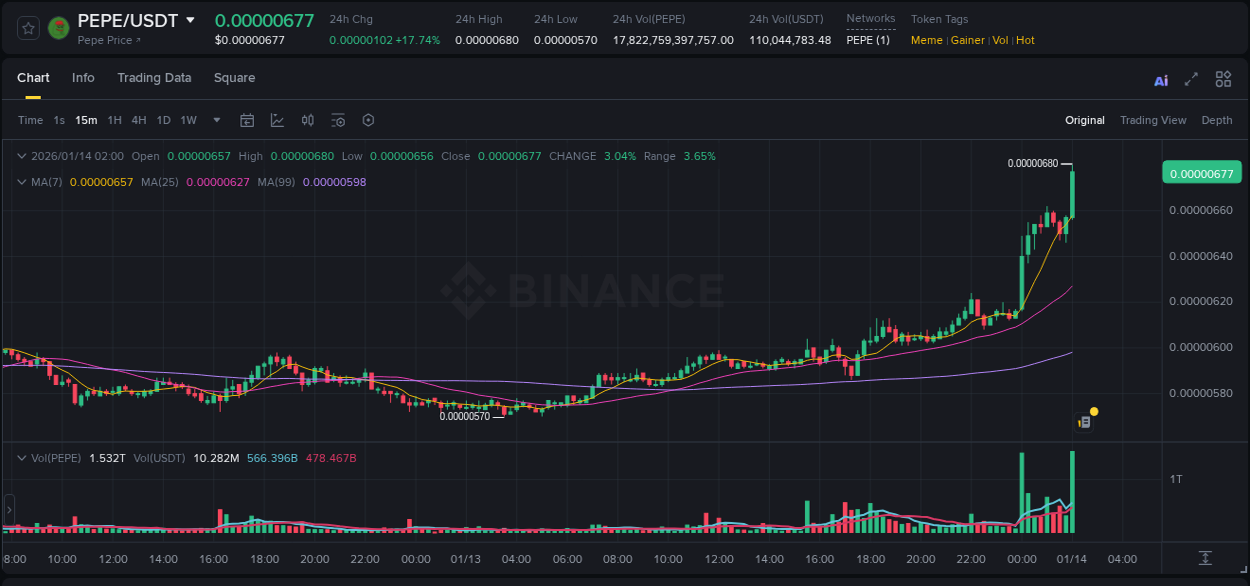Open the chart widgets layout icon

click(1223, 79)
